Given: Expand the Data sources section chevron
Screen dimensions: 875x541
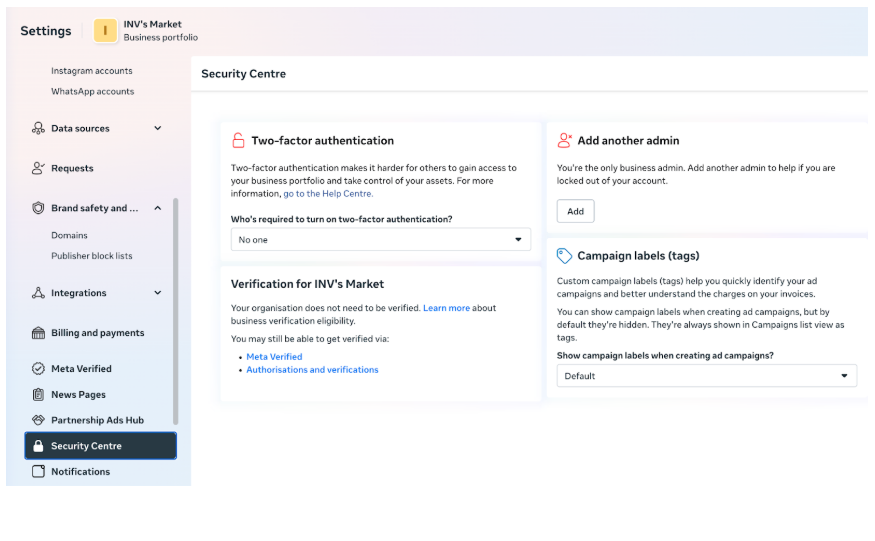Looking at the screenshot, I should click(158, 128).
